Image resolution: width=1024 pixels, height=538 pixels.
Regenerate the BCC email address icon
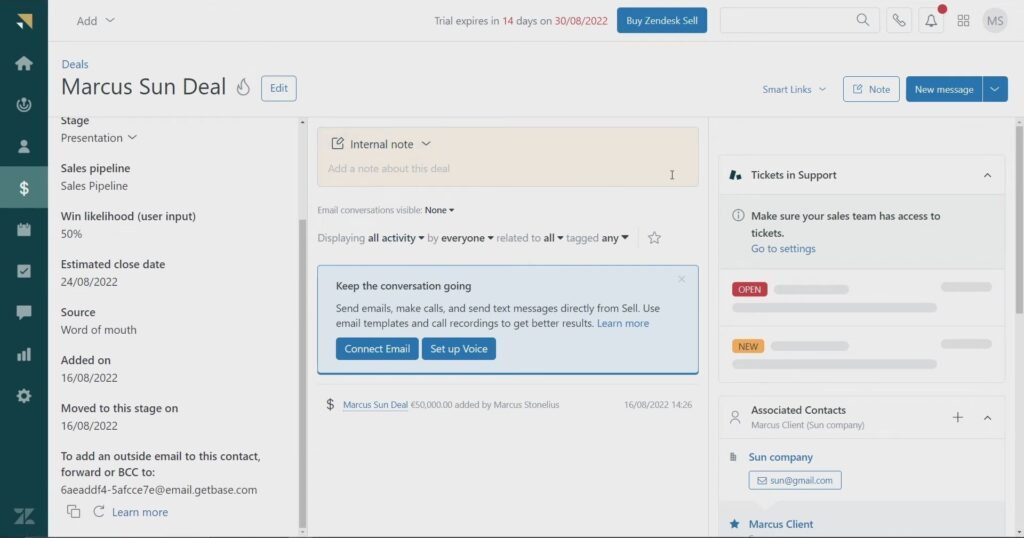point(99,511)
